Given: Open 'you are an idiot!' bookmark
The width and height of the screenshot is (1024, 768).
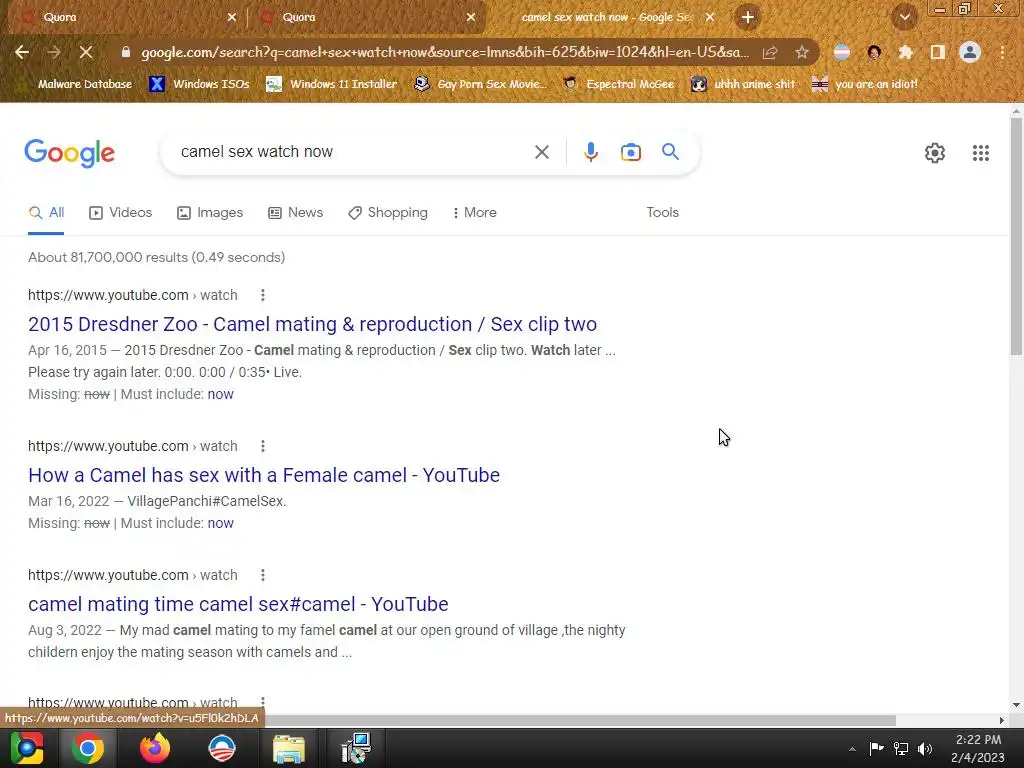Looking at the screenshot, I should point(865,84).
